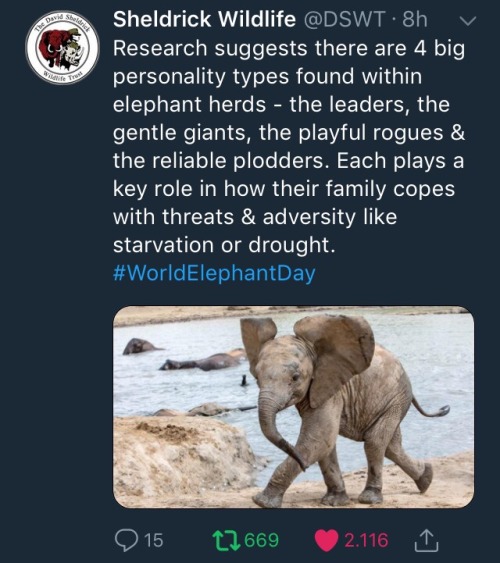Open the baby elephant photo
Image resolution: width=500 pixels, height=563 pixels.
coord(293,407)
